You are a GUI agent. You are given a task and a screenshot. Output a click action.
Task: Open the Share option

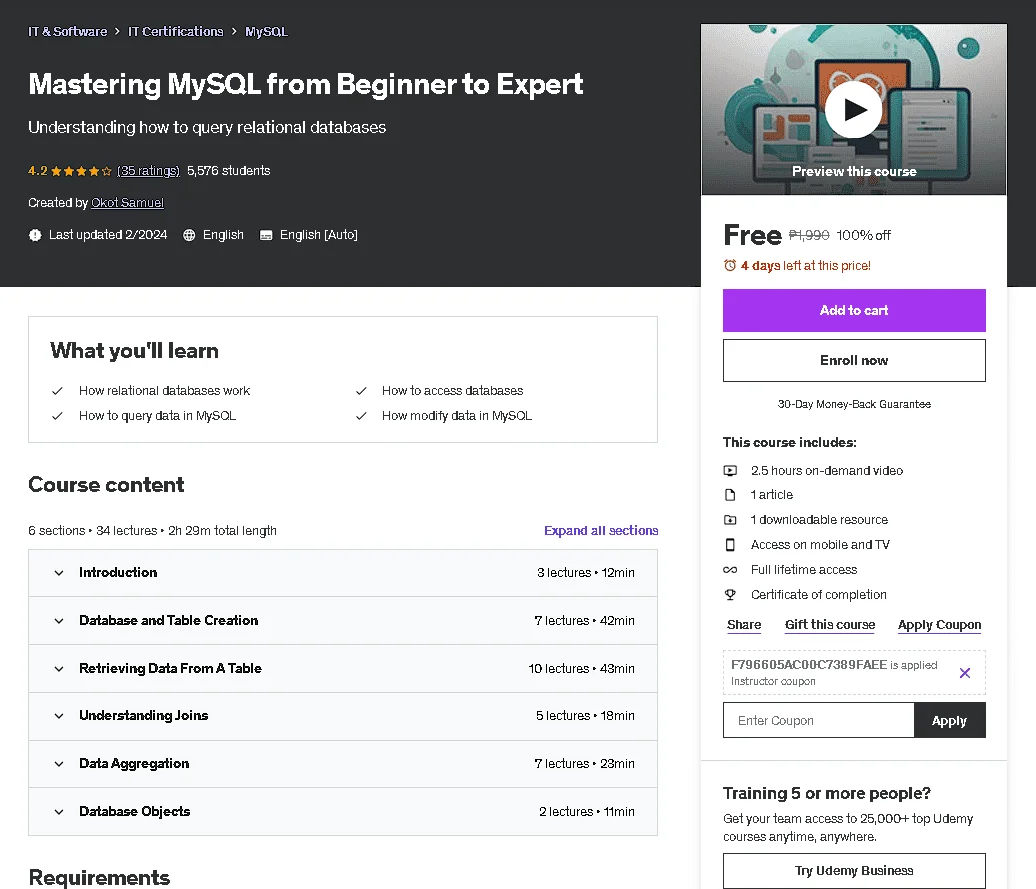click(744, 625)
